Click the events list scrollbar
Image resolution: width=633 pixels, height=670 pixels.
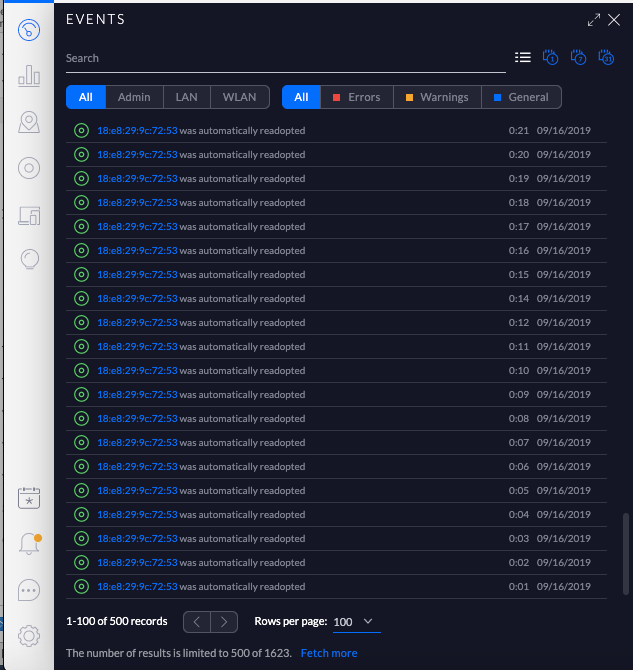[626, 554]
